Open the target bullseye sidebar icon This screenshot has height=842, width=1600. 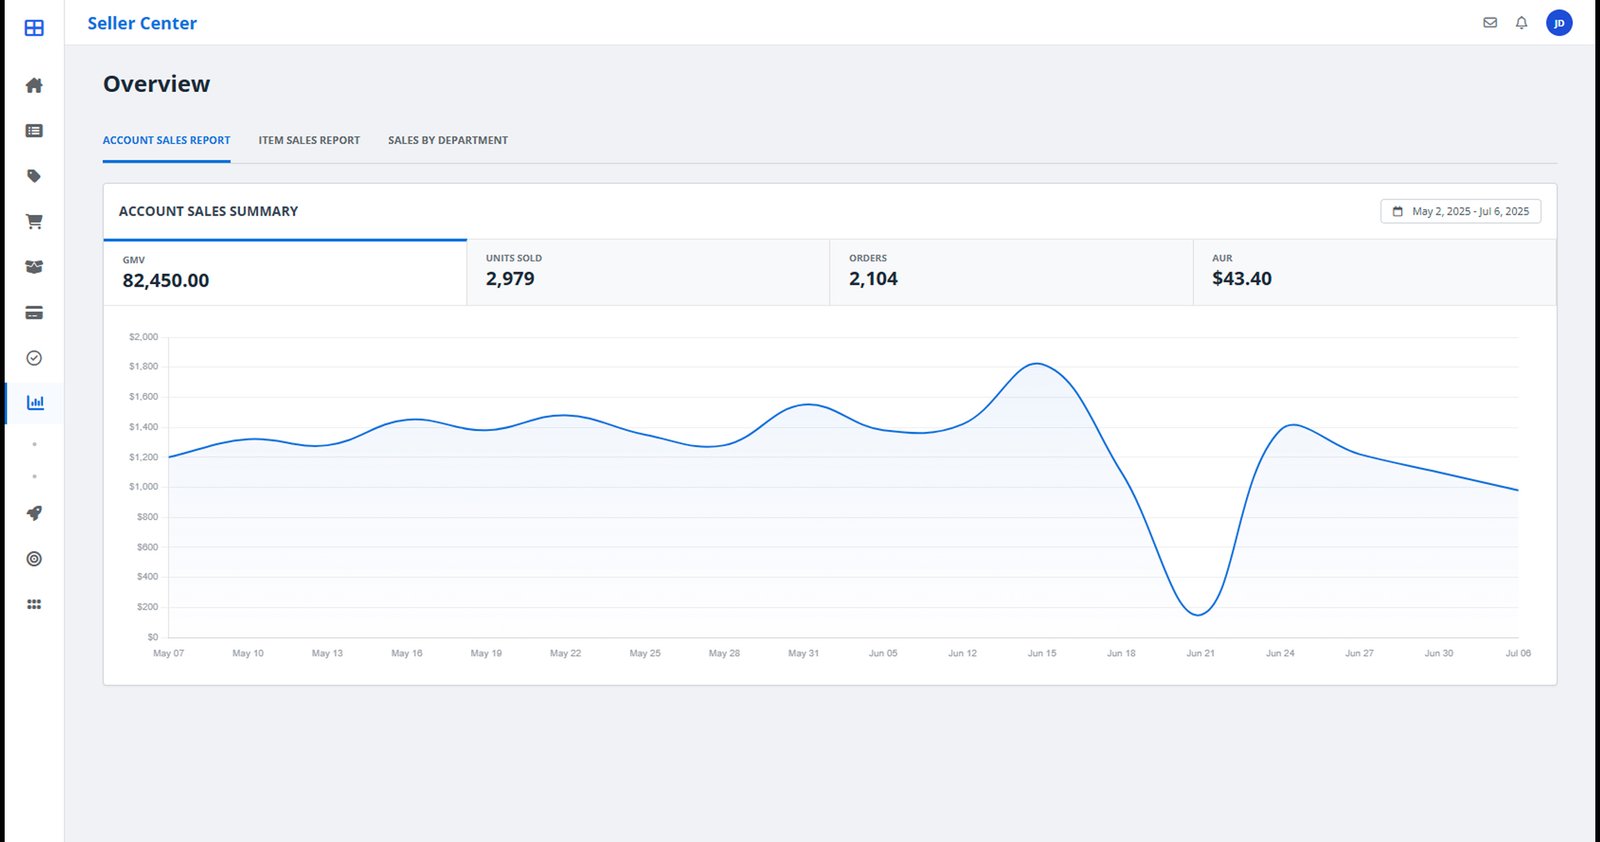tap(34, 559)
